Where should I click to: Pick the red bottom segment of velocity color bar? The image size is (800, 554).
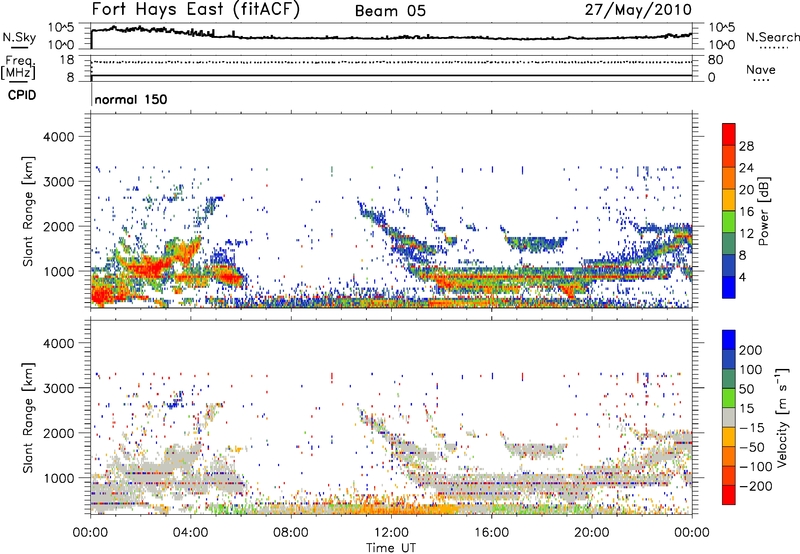pos(729,495)
